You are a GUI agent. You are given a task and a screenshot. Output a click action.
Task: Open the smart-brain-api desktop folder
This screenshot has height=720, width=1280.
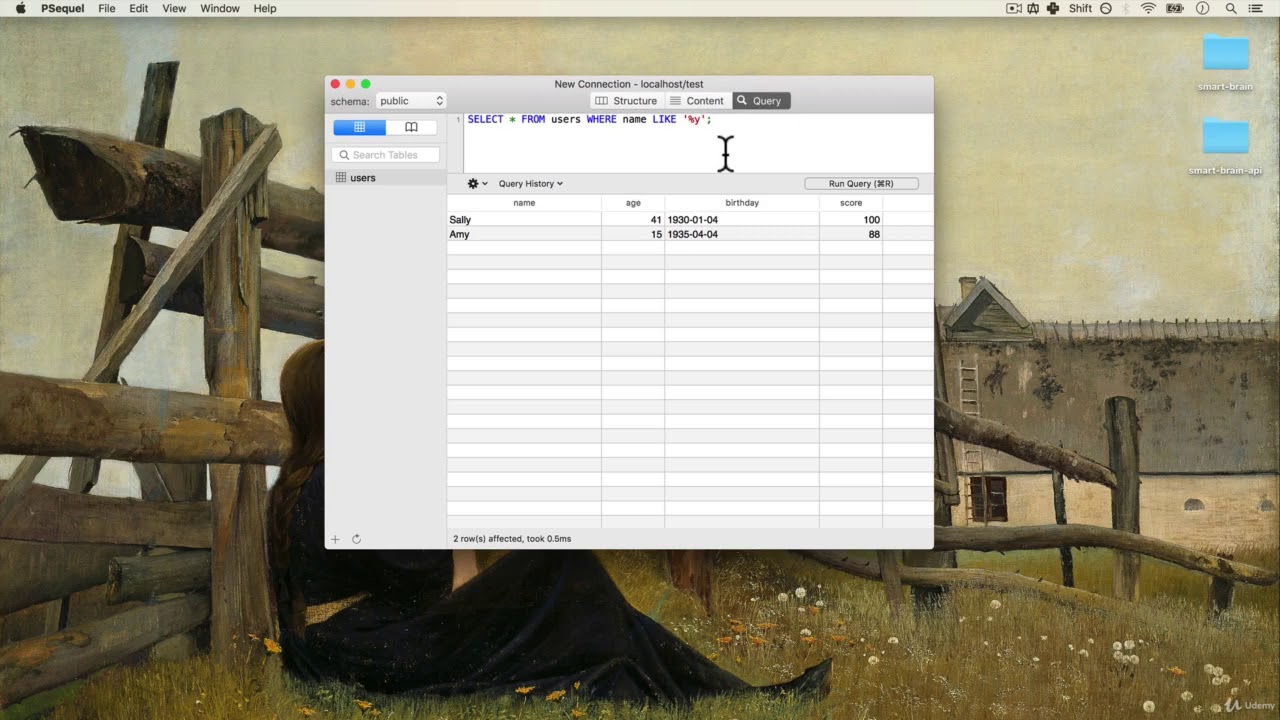tap(1225, 147)
